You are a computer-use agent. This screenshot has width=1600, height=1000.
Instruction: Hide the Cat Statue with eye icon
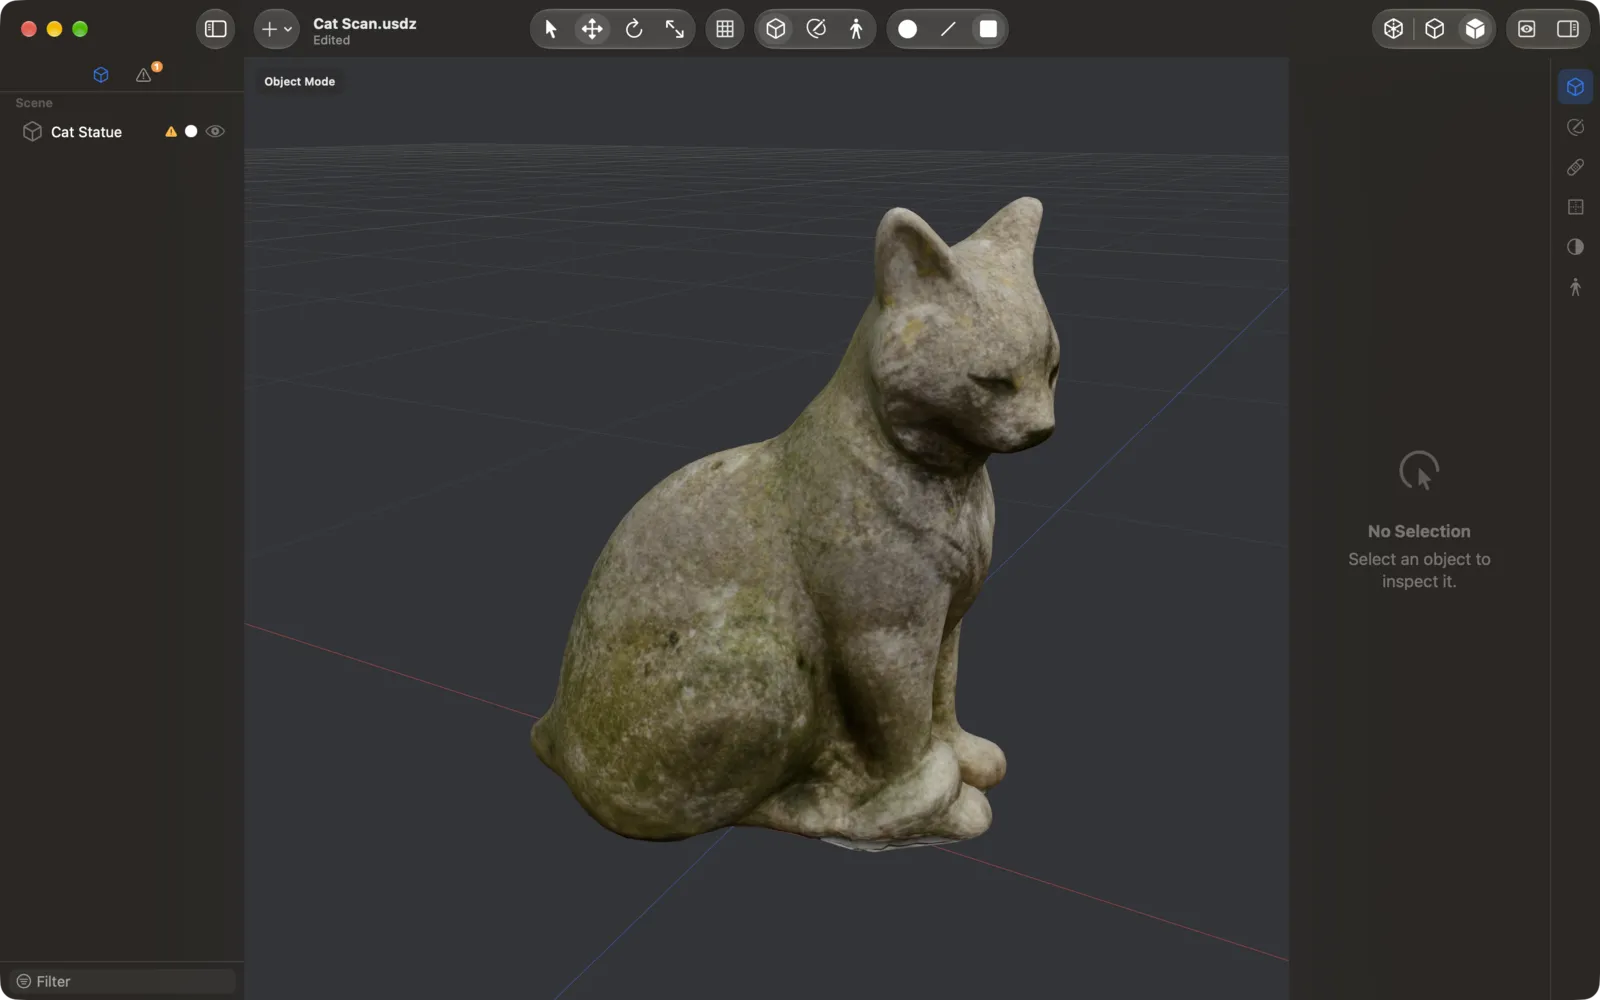[x=215, y=132]
